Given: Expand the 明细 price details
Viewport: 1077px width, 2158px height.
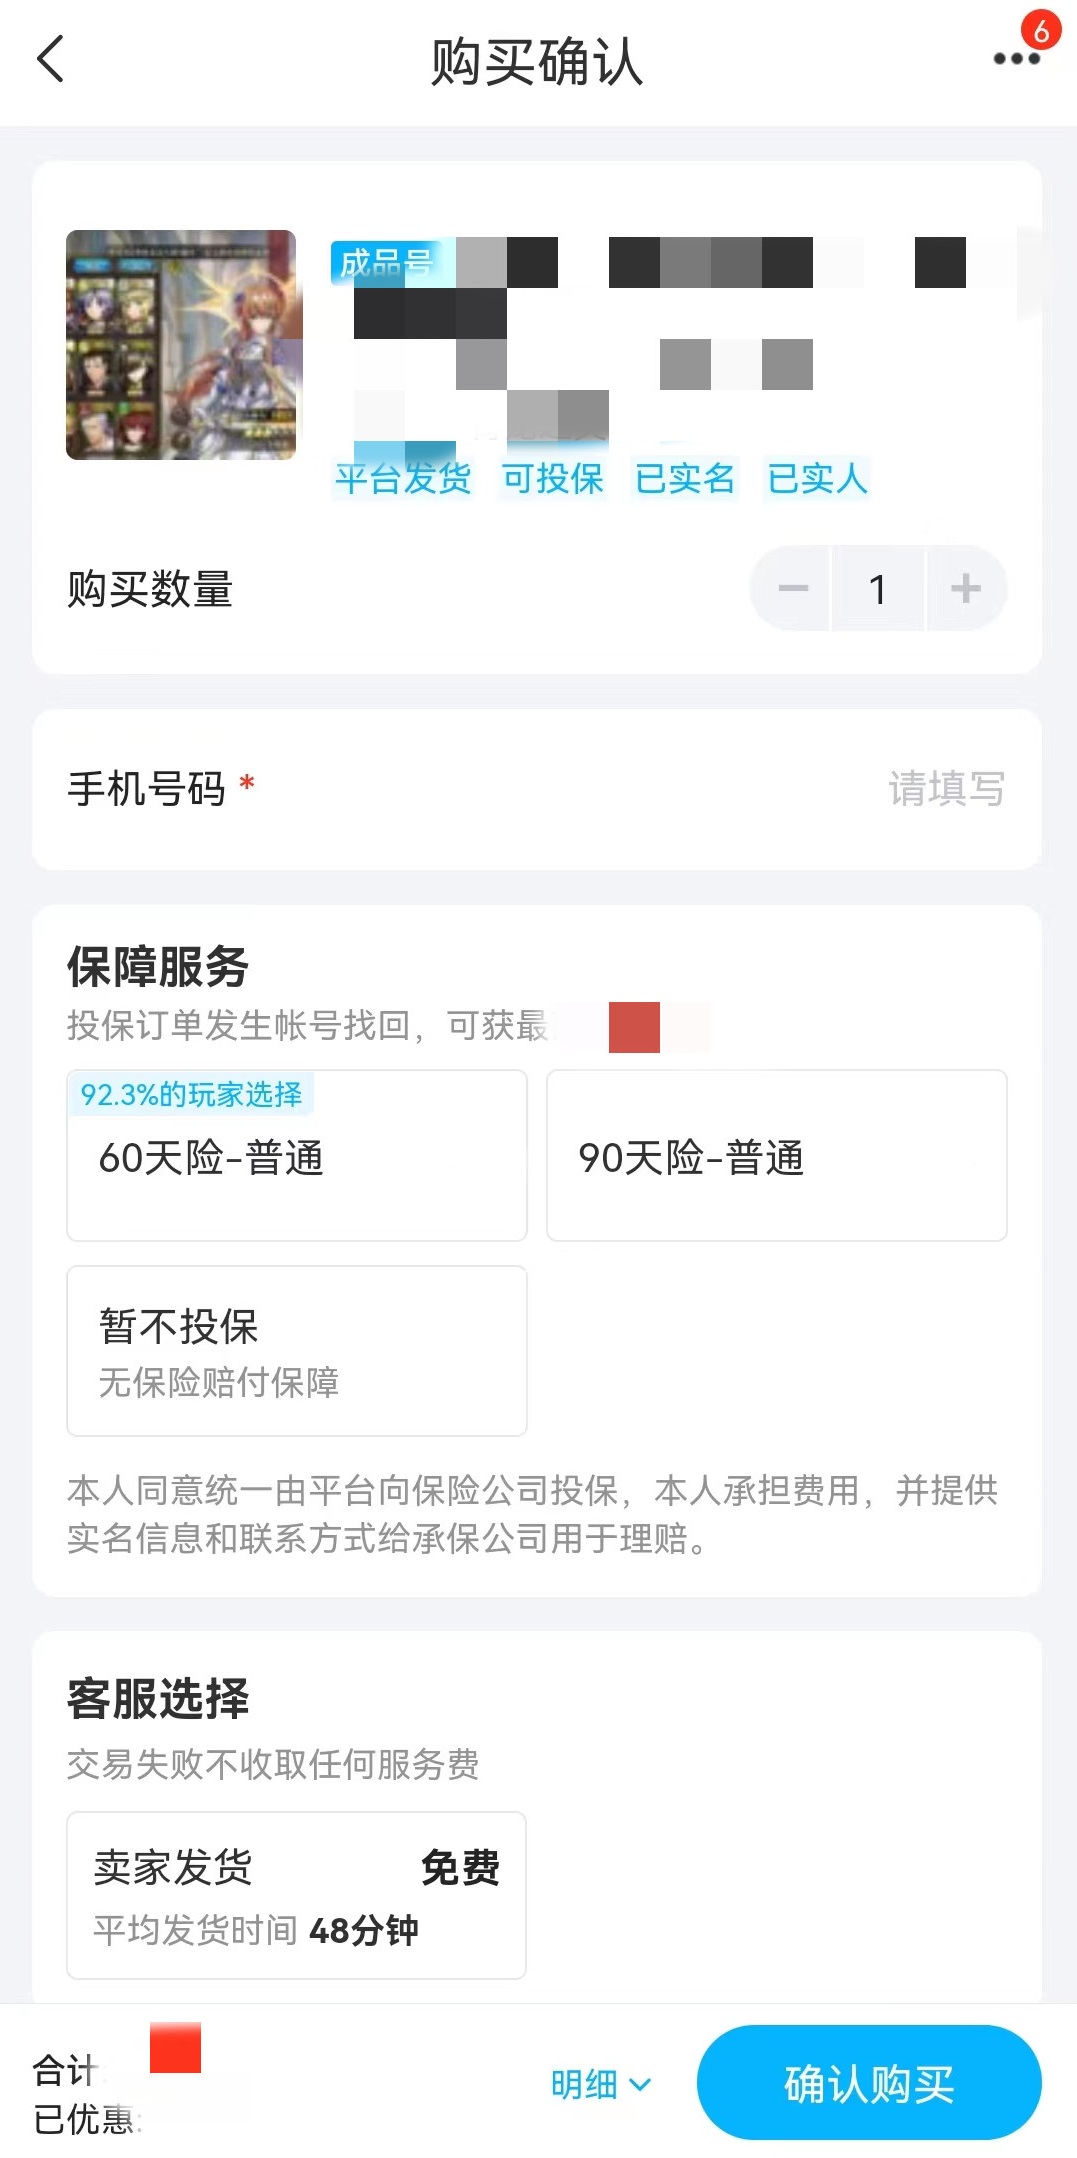Looking at the screenshot, I should pyautogui.click(x=600, y=2084).
